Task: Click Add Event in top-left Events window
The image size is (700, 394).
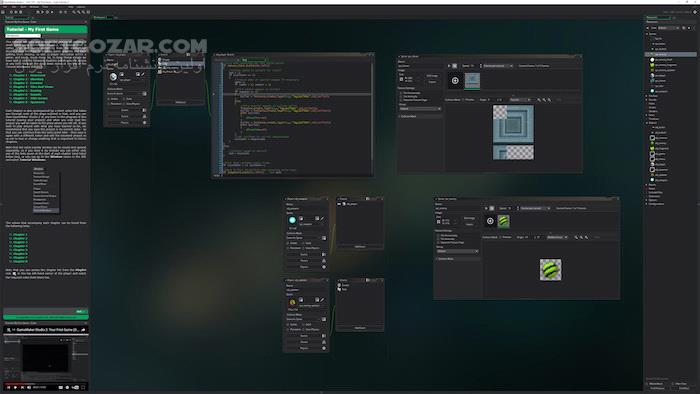Action: coord(180,102)
